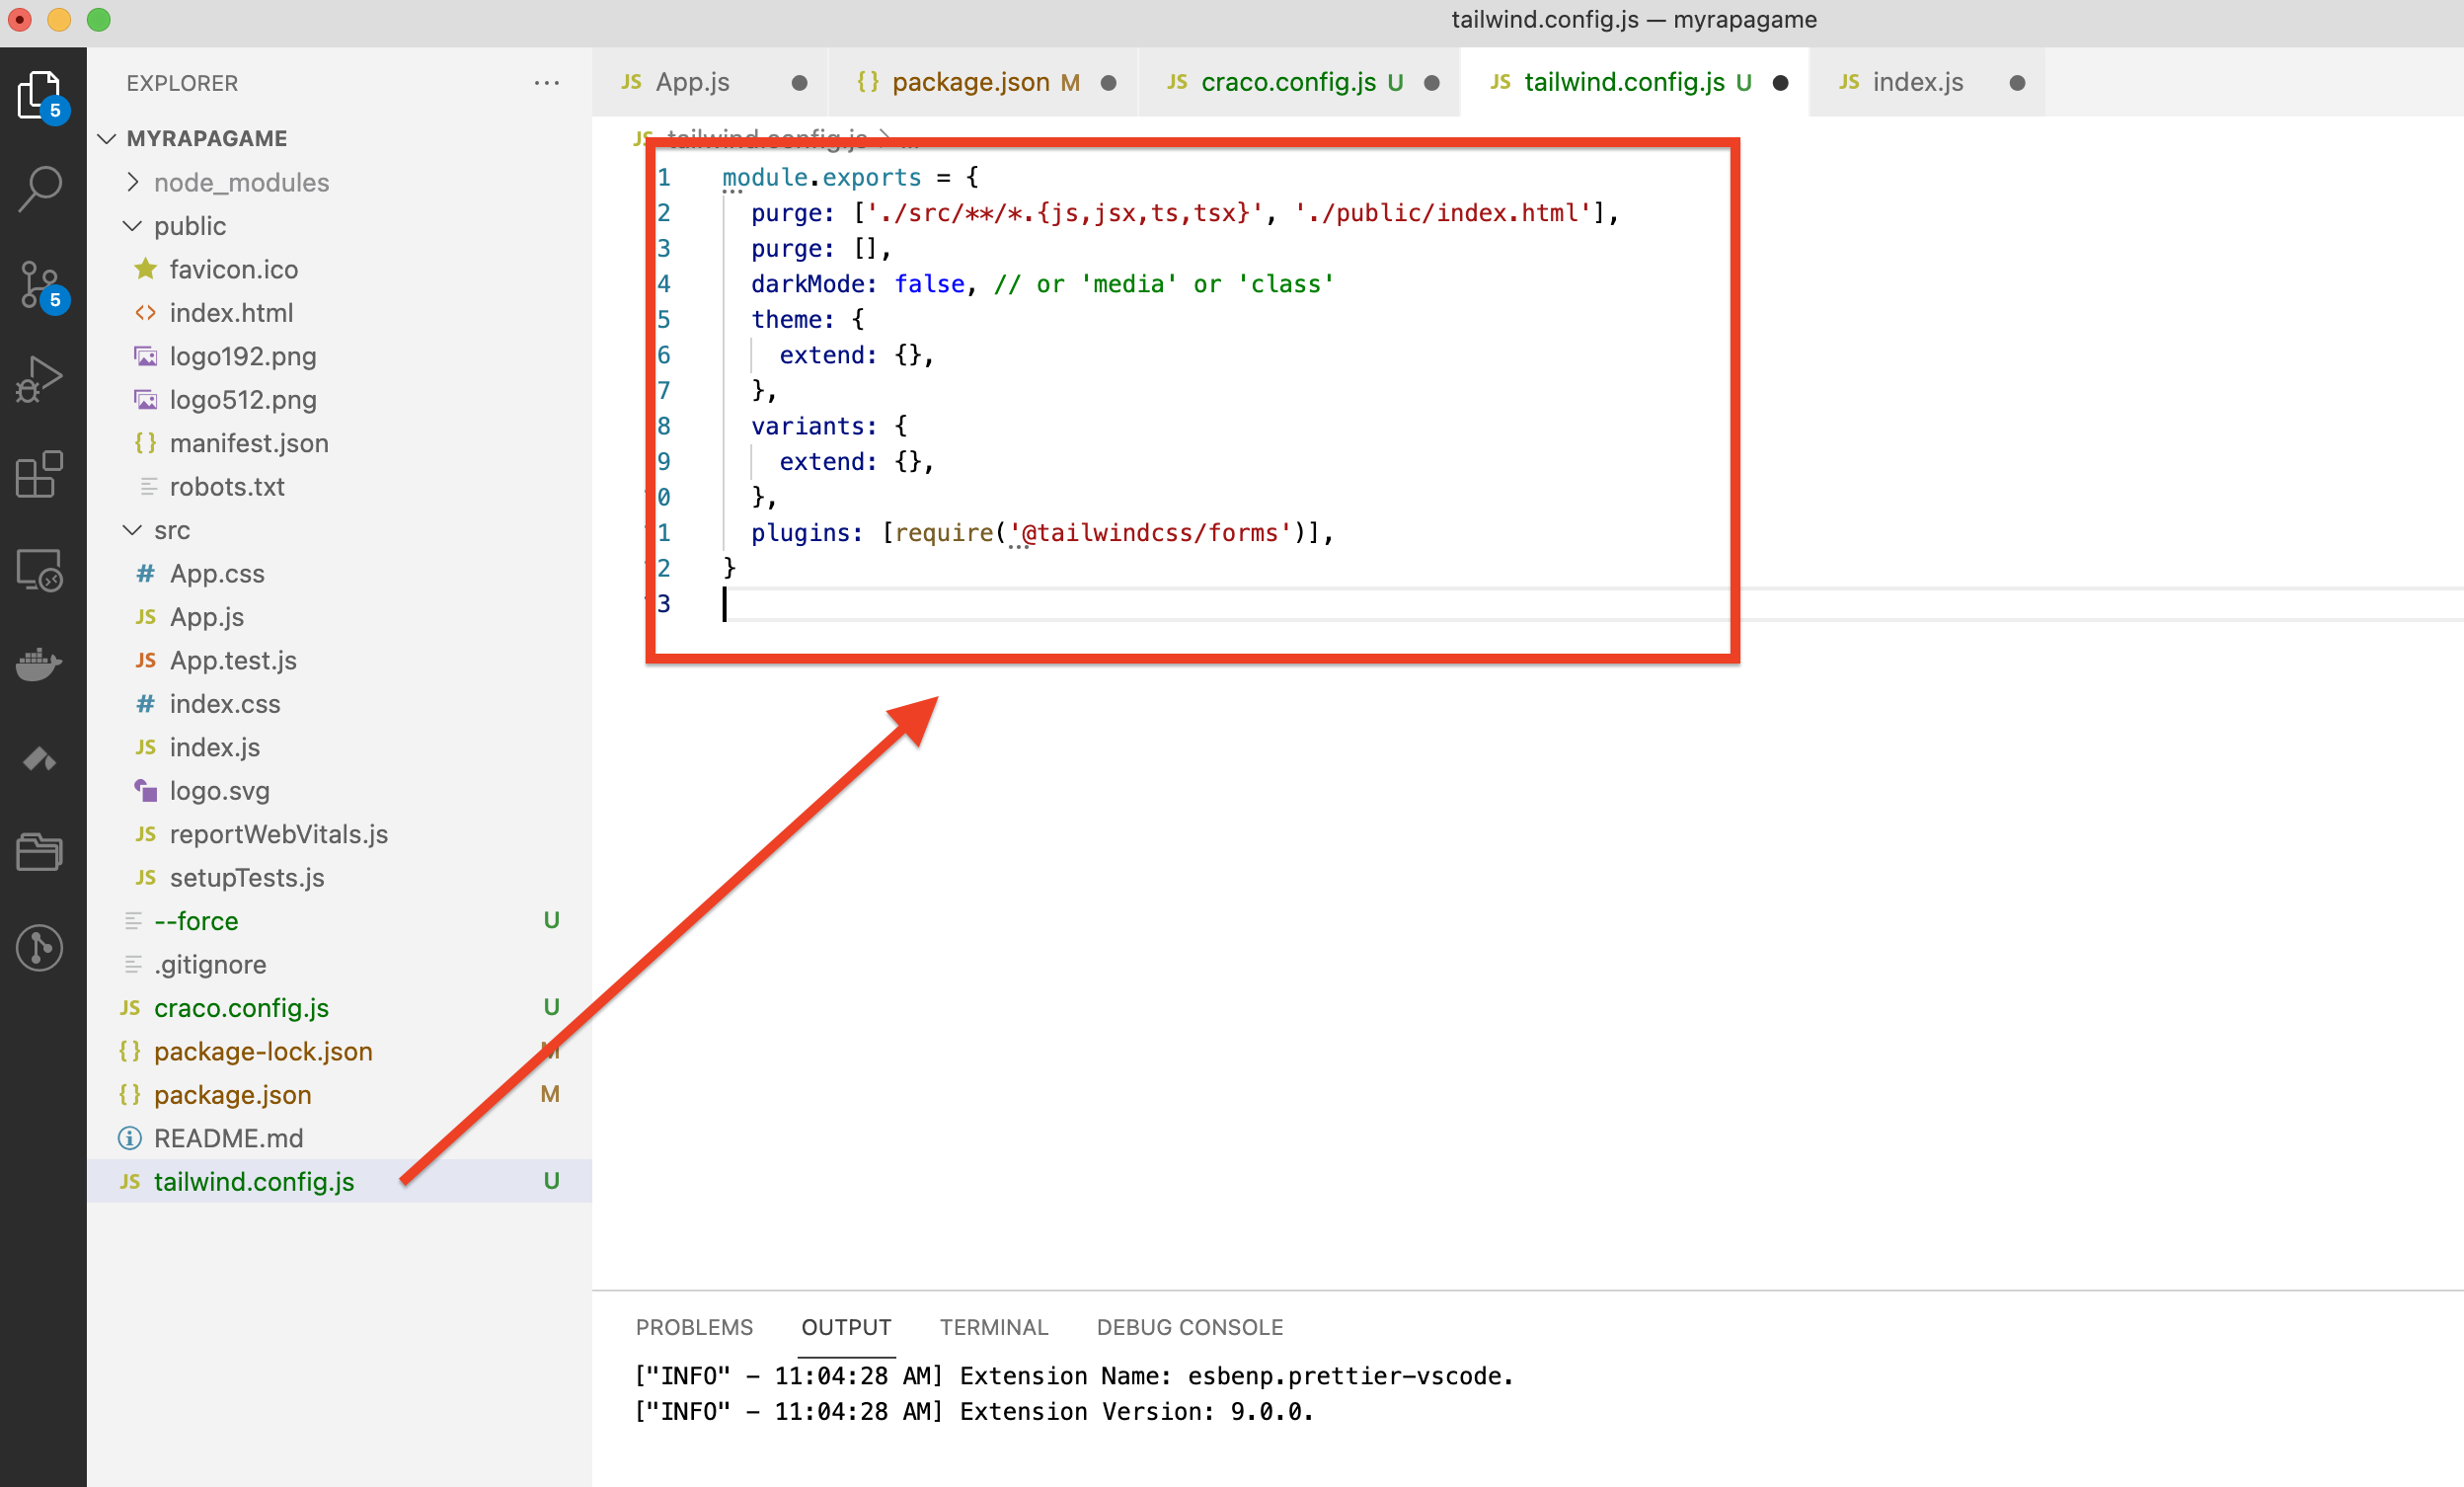Open the TERMINAL panel tab
The image size is (2464, 1487).
point(993,1327)
